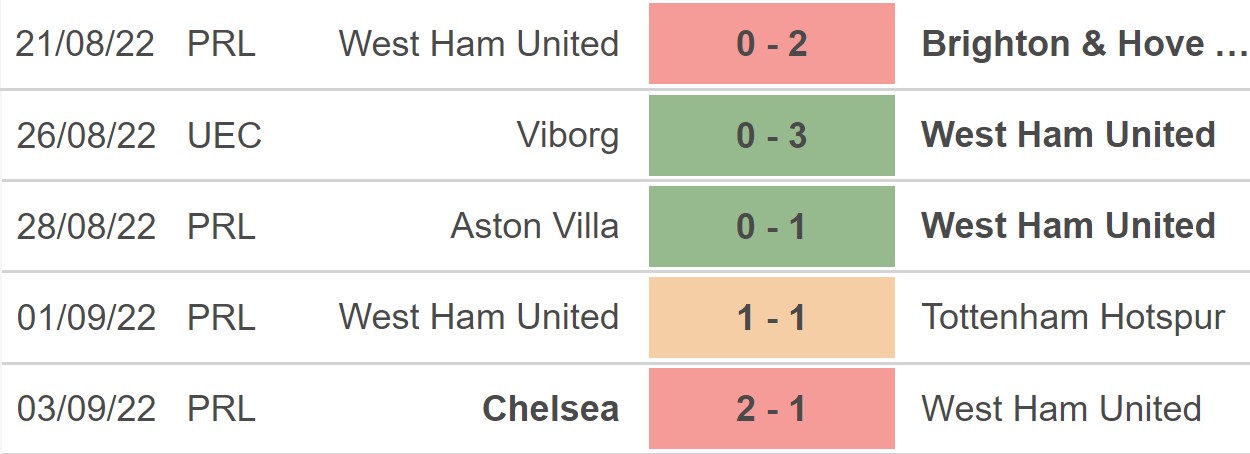The height and width of the screenshot is (454, 1250).
Task: Click the 1 - 1 draw score cell
Action: [771, 317]
